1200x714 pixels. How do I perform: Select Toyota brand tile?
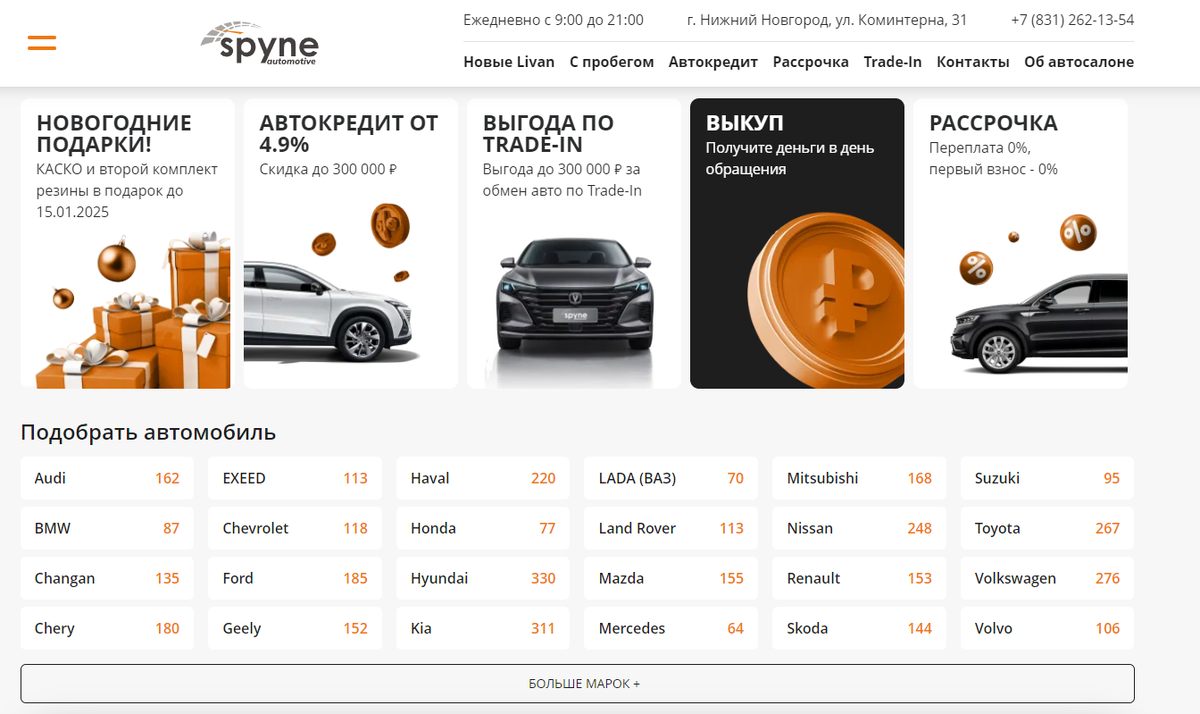click(1047, 528)
